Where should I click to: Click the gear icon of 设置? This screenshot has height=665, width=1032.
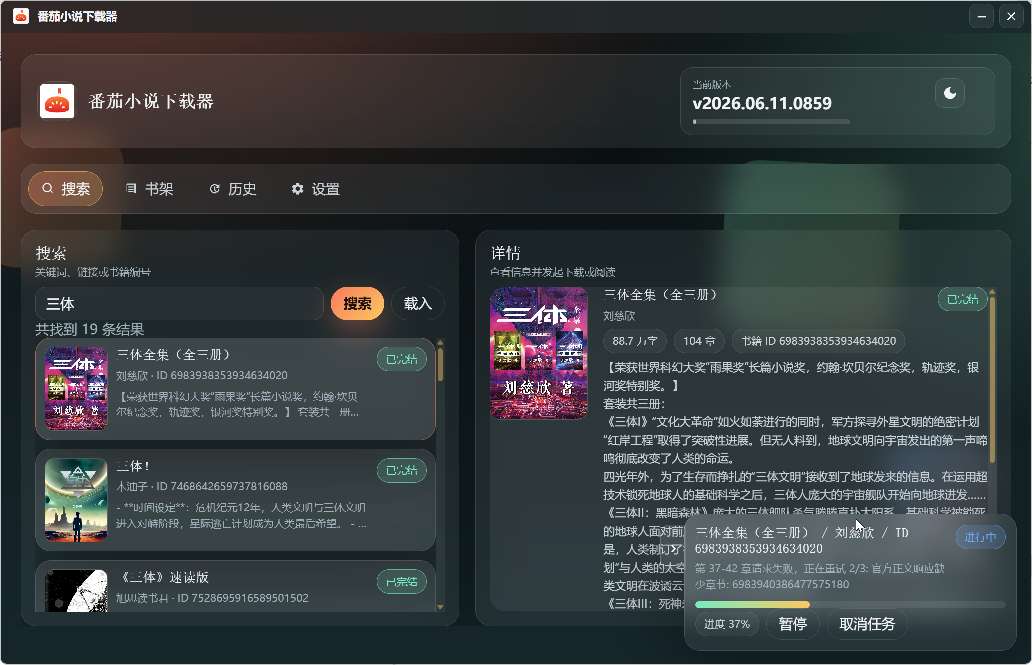coord(297,189)
